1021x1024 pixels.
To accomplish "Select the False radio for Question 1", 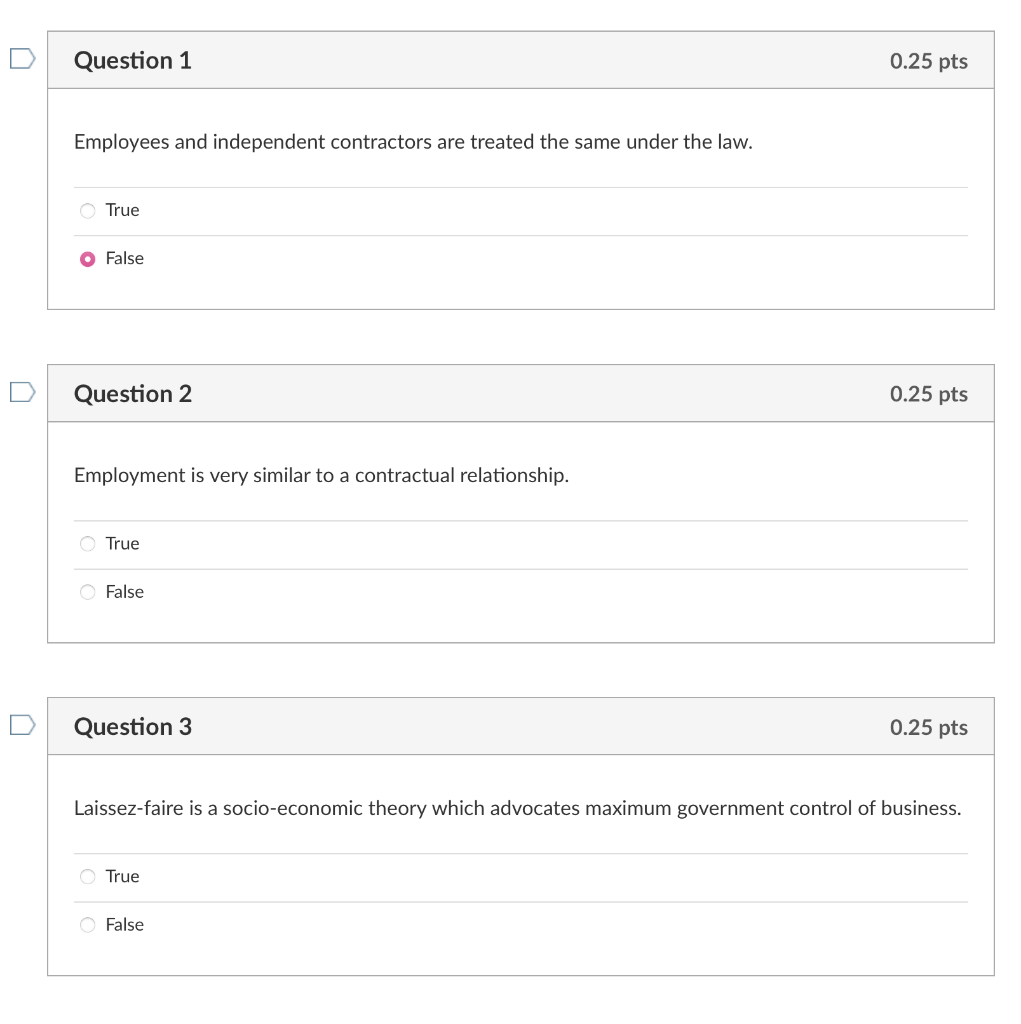I will 88,259.
